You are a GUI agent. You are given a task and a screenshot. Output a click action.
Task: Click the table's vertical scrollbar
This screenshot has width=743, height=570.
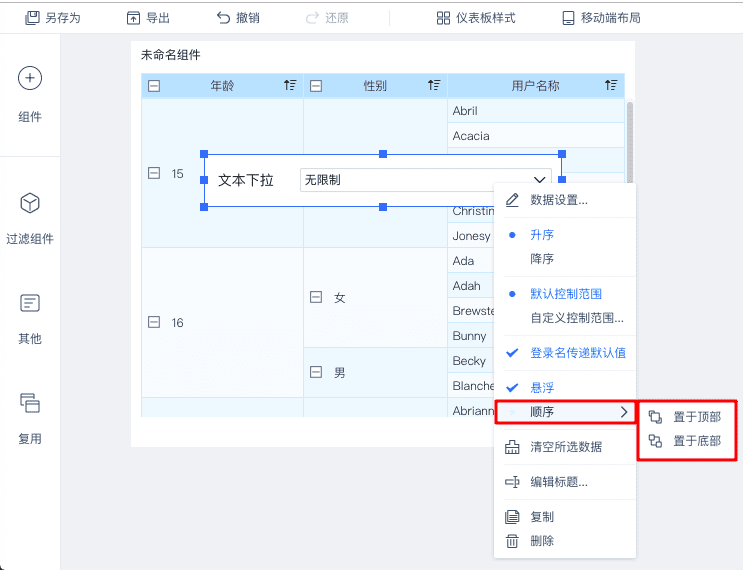click(x=630, y=142)
